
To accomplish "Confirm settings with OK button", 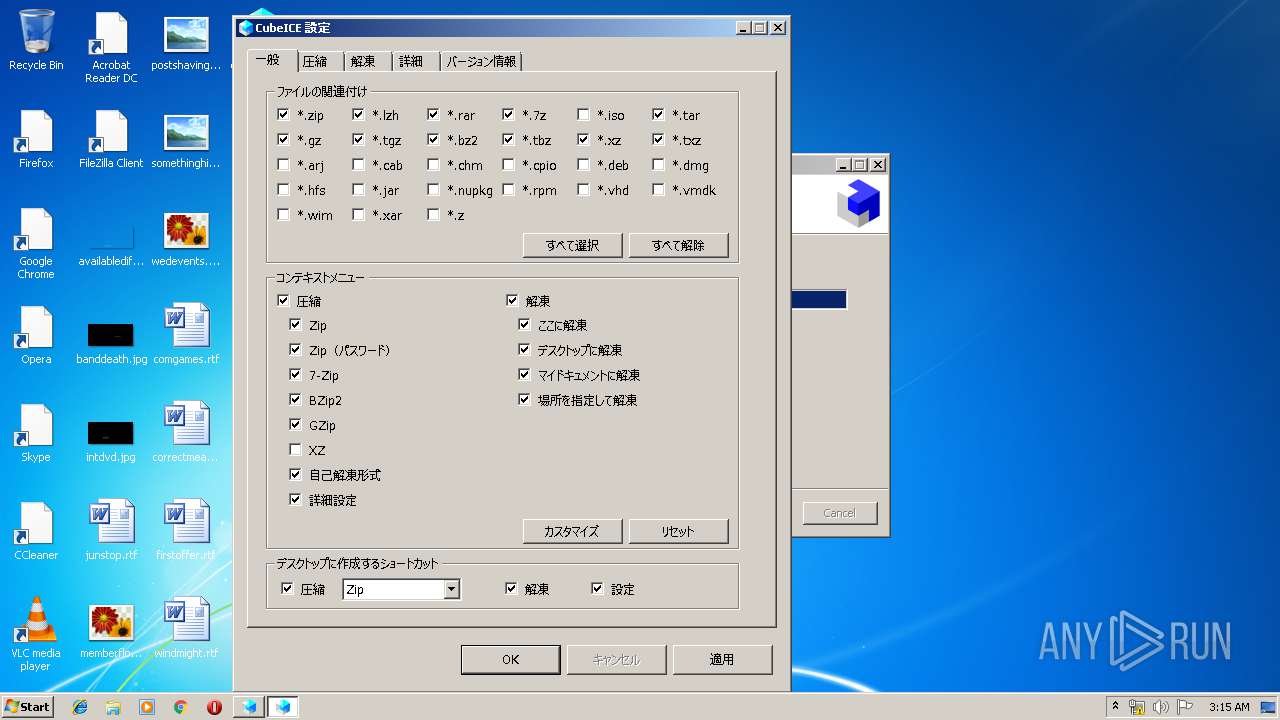I will (511, 660).
